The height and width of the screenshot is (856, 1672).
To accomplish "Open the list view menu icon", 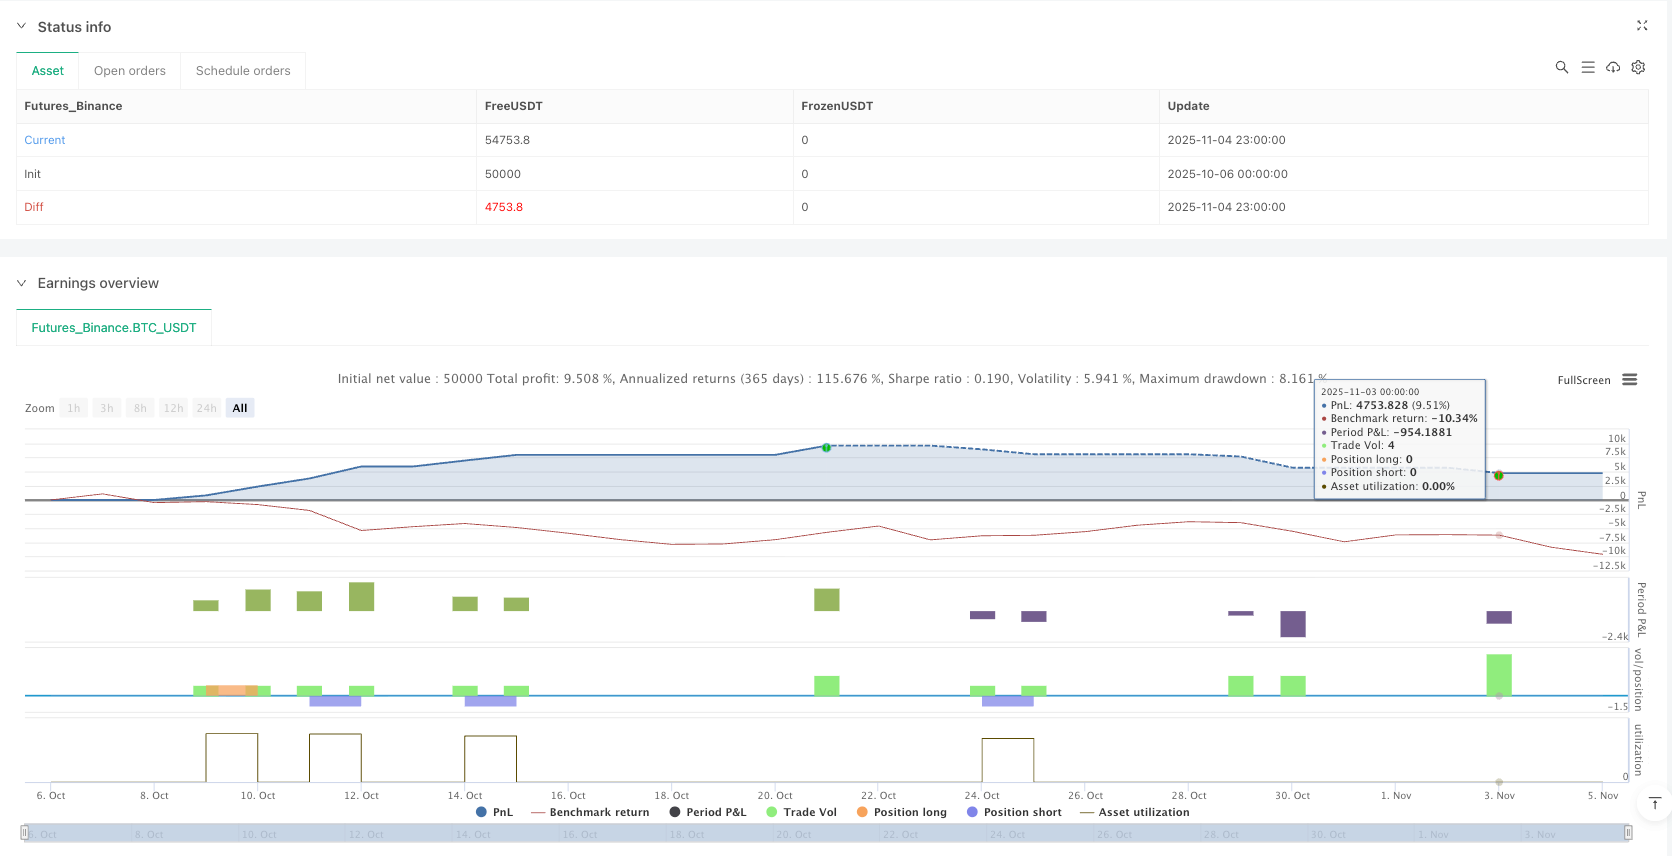I will click(x=1587, y=68).
